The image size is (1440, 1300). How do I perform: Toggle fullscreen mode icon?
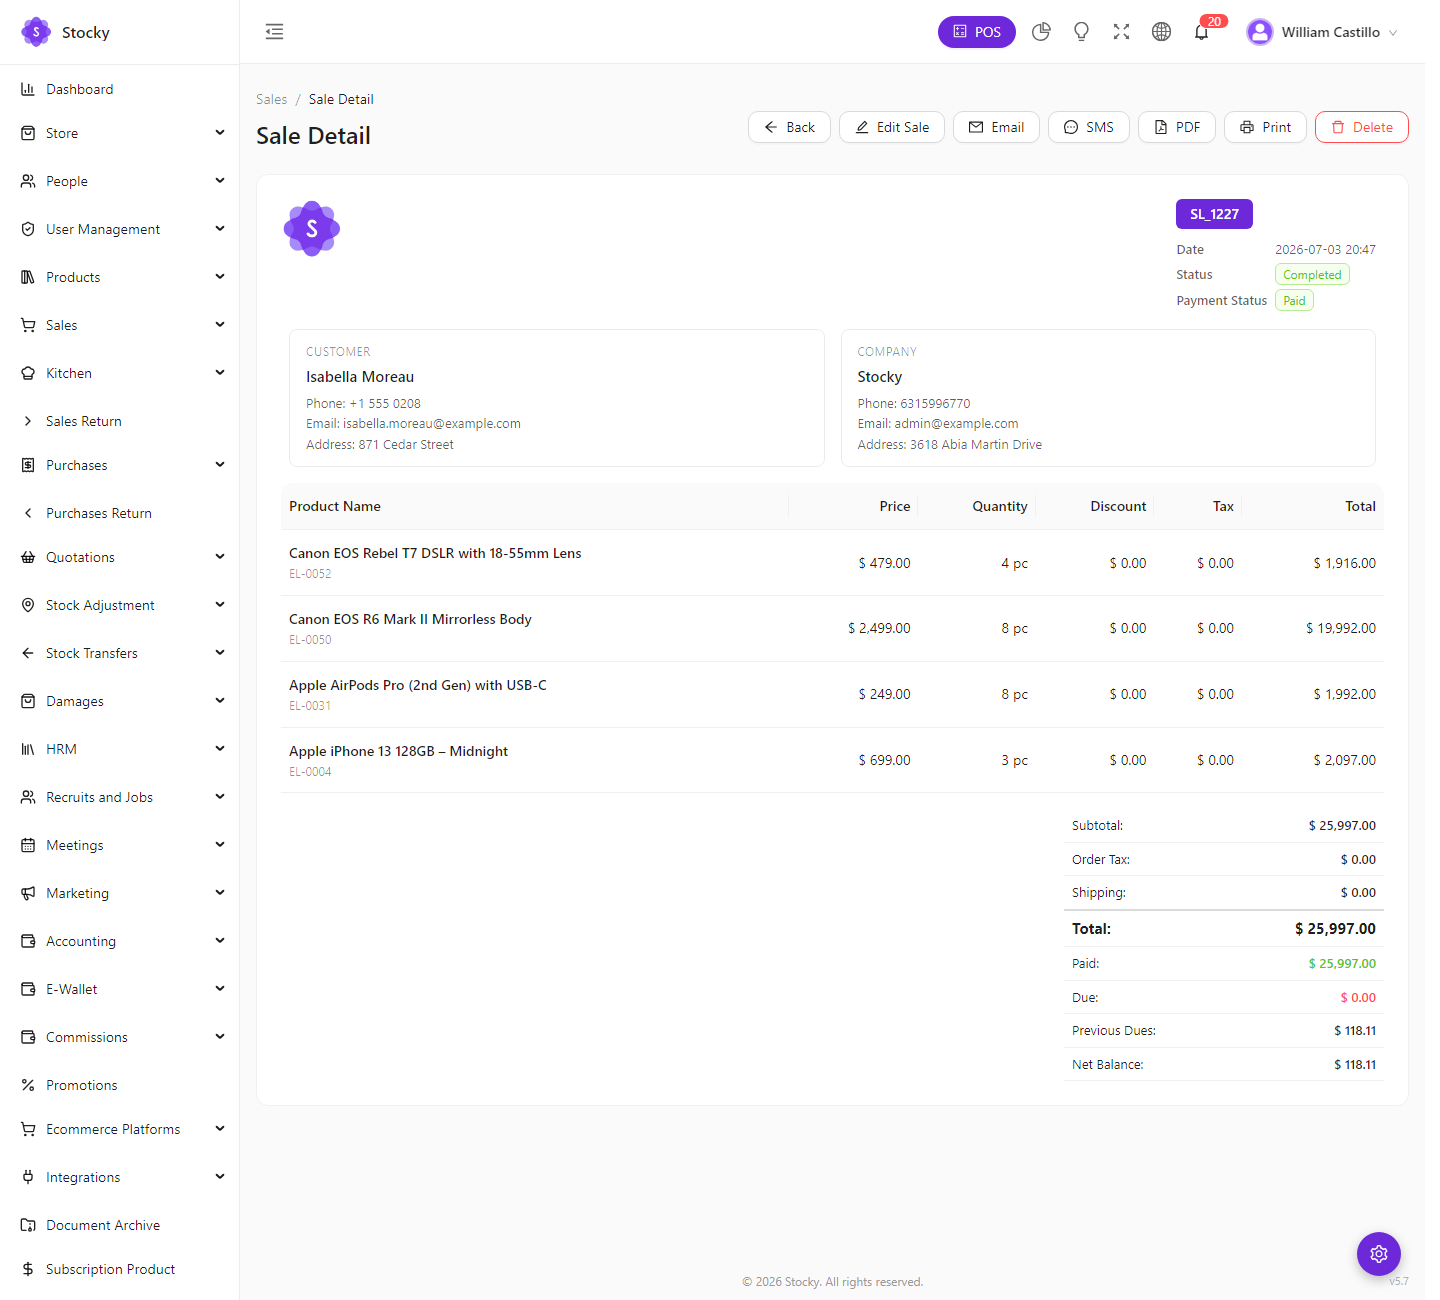click(1121, 32)
